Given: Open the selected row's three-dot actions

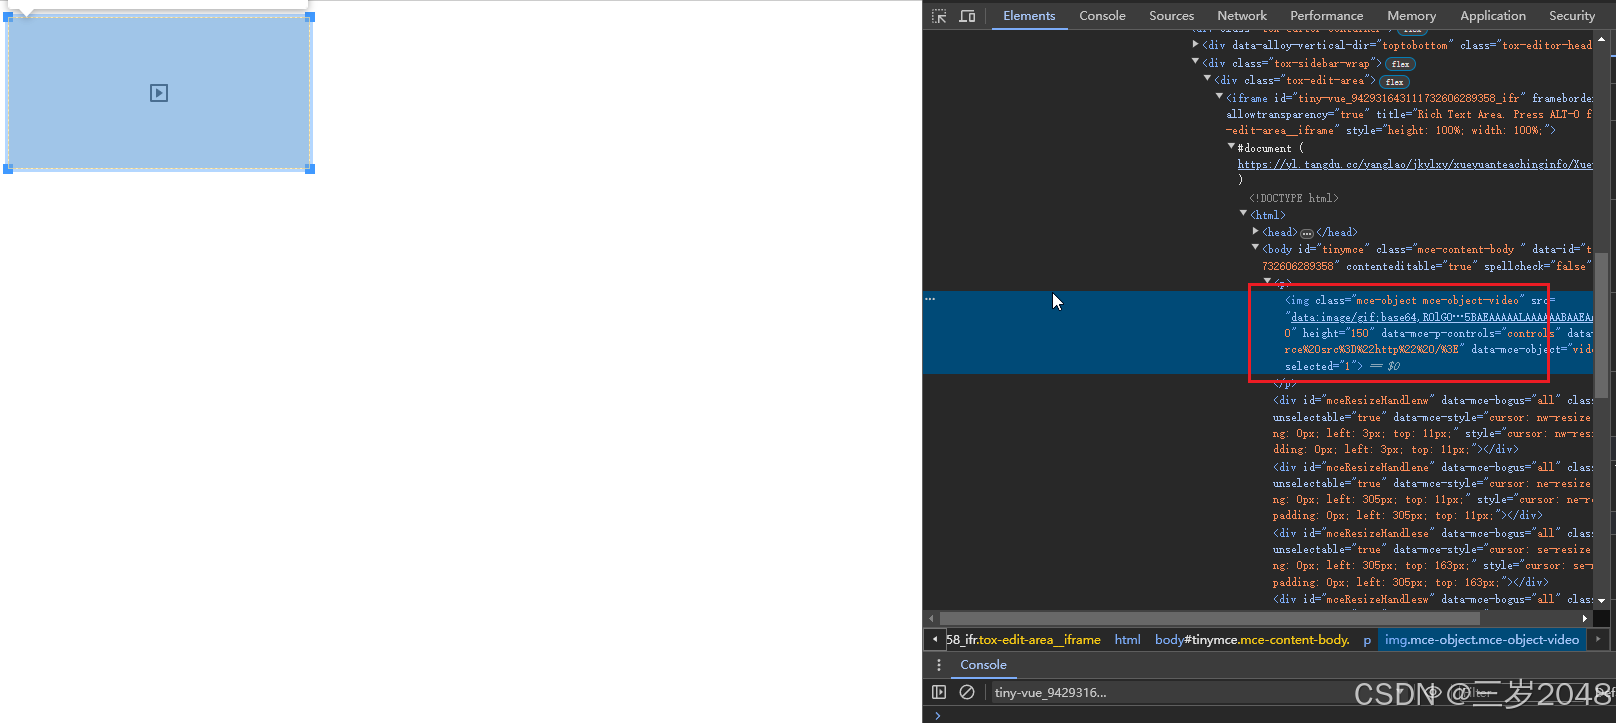Looking at the screenshot, I should (930, 299).
